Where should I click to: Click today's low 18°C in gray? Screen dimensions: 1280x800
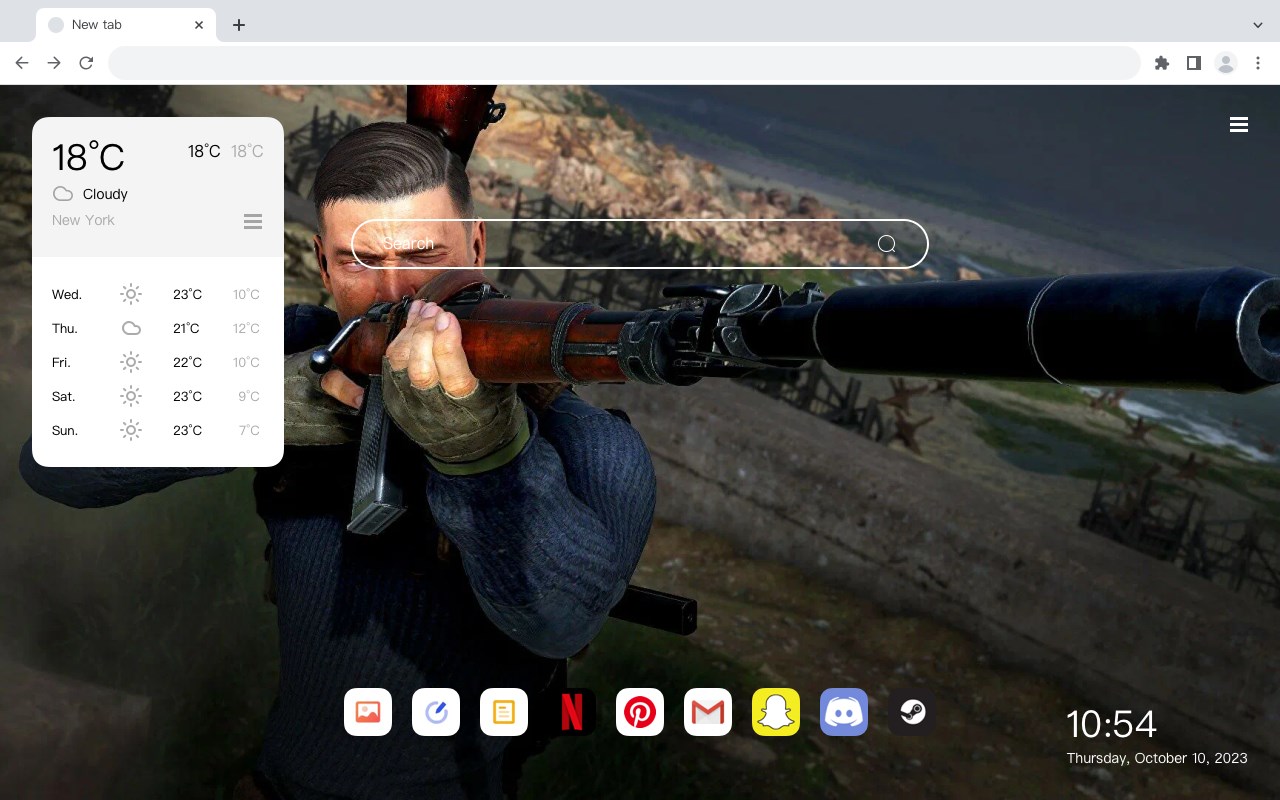pyautogui.click(x=247, y=151)
